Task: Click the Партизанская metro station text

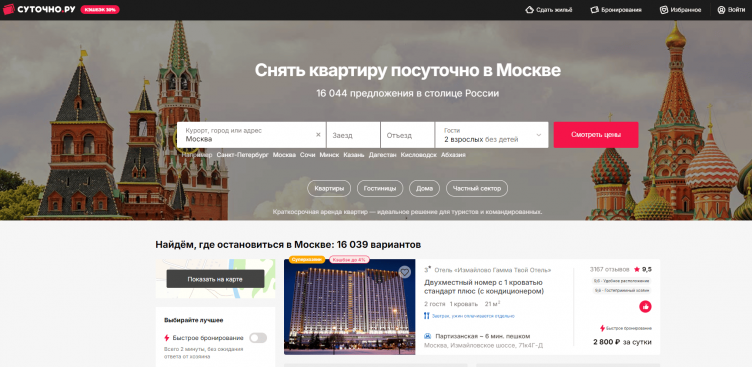Action: (x=482, y=336)
